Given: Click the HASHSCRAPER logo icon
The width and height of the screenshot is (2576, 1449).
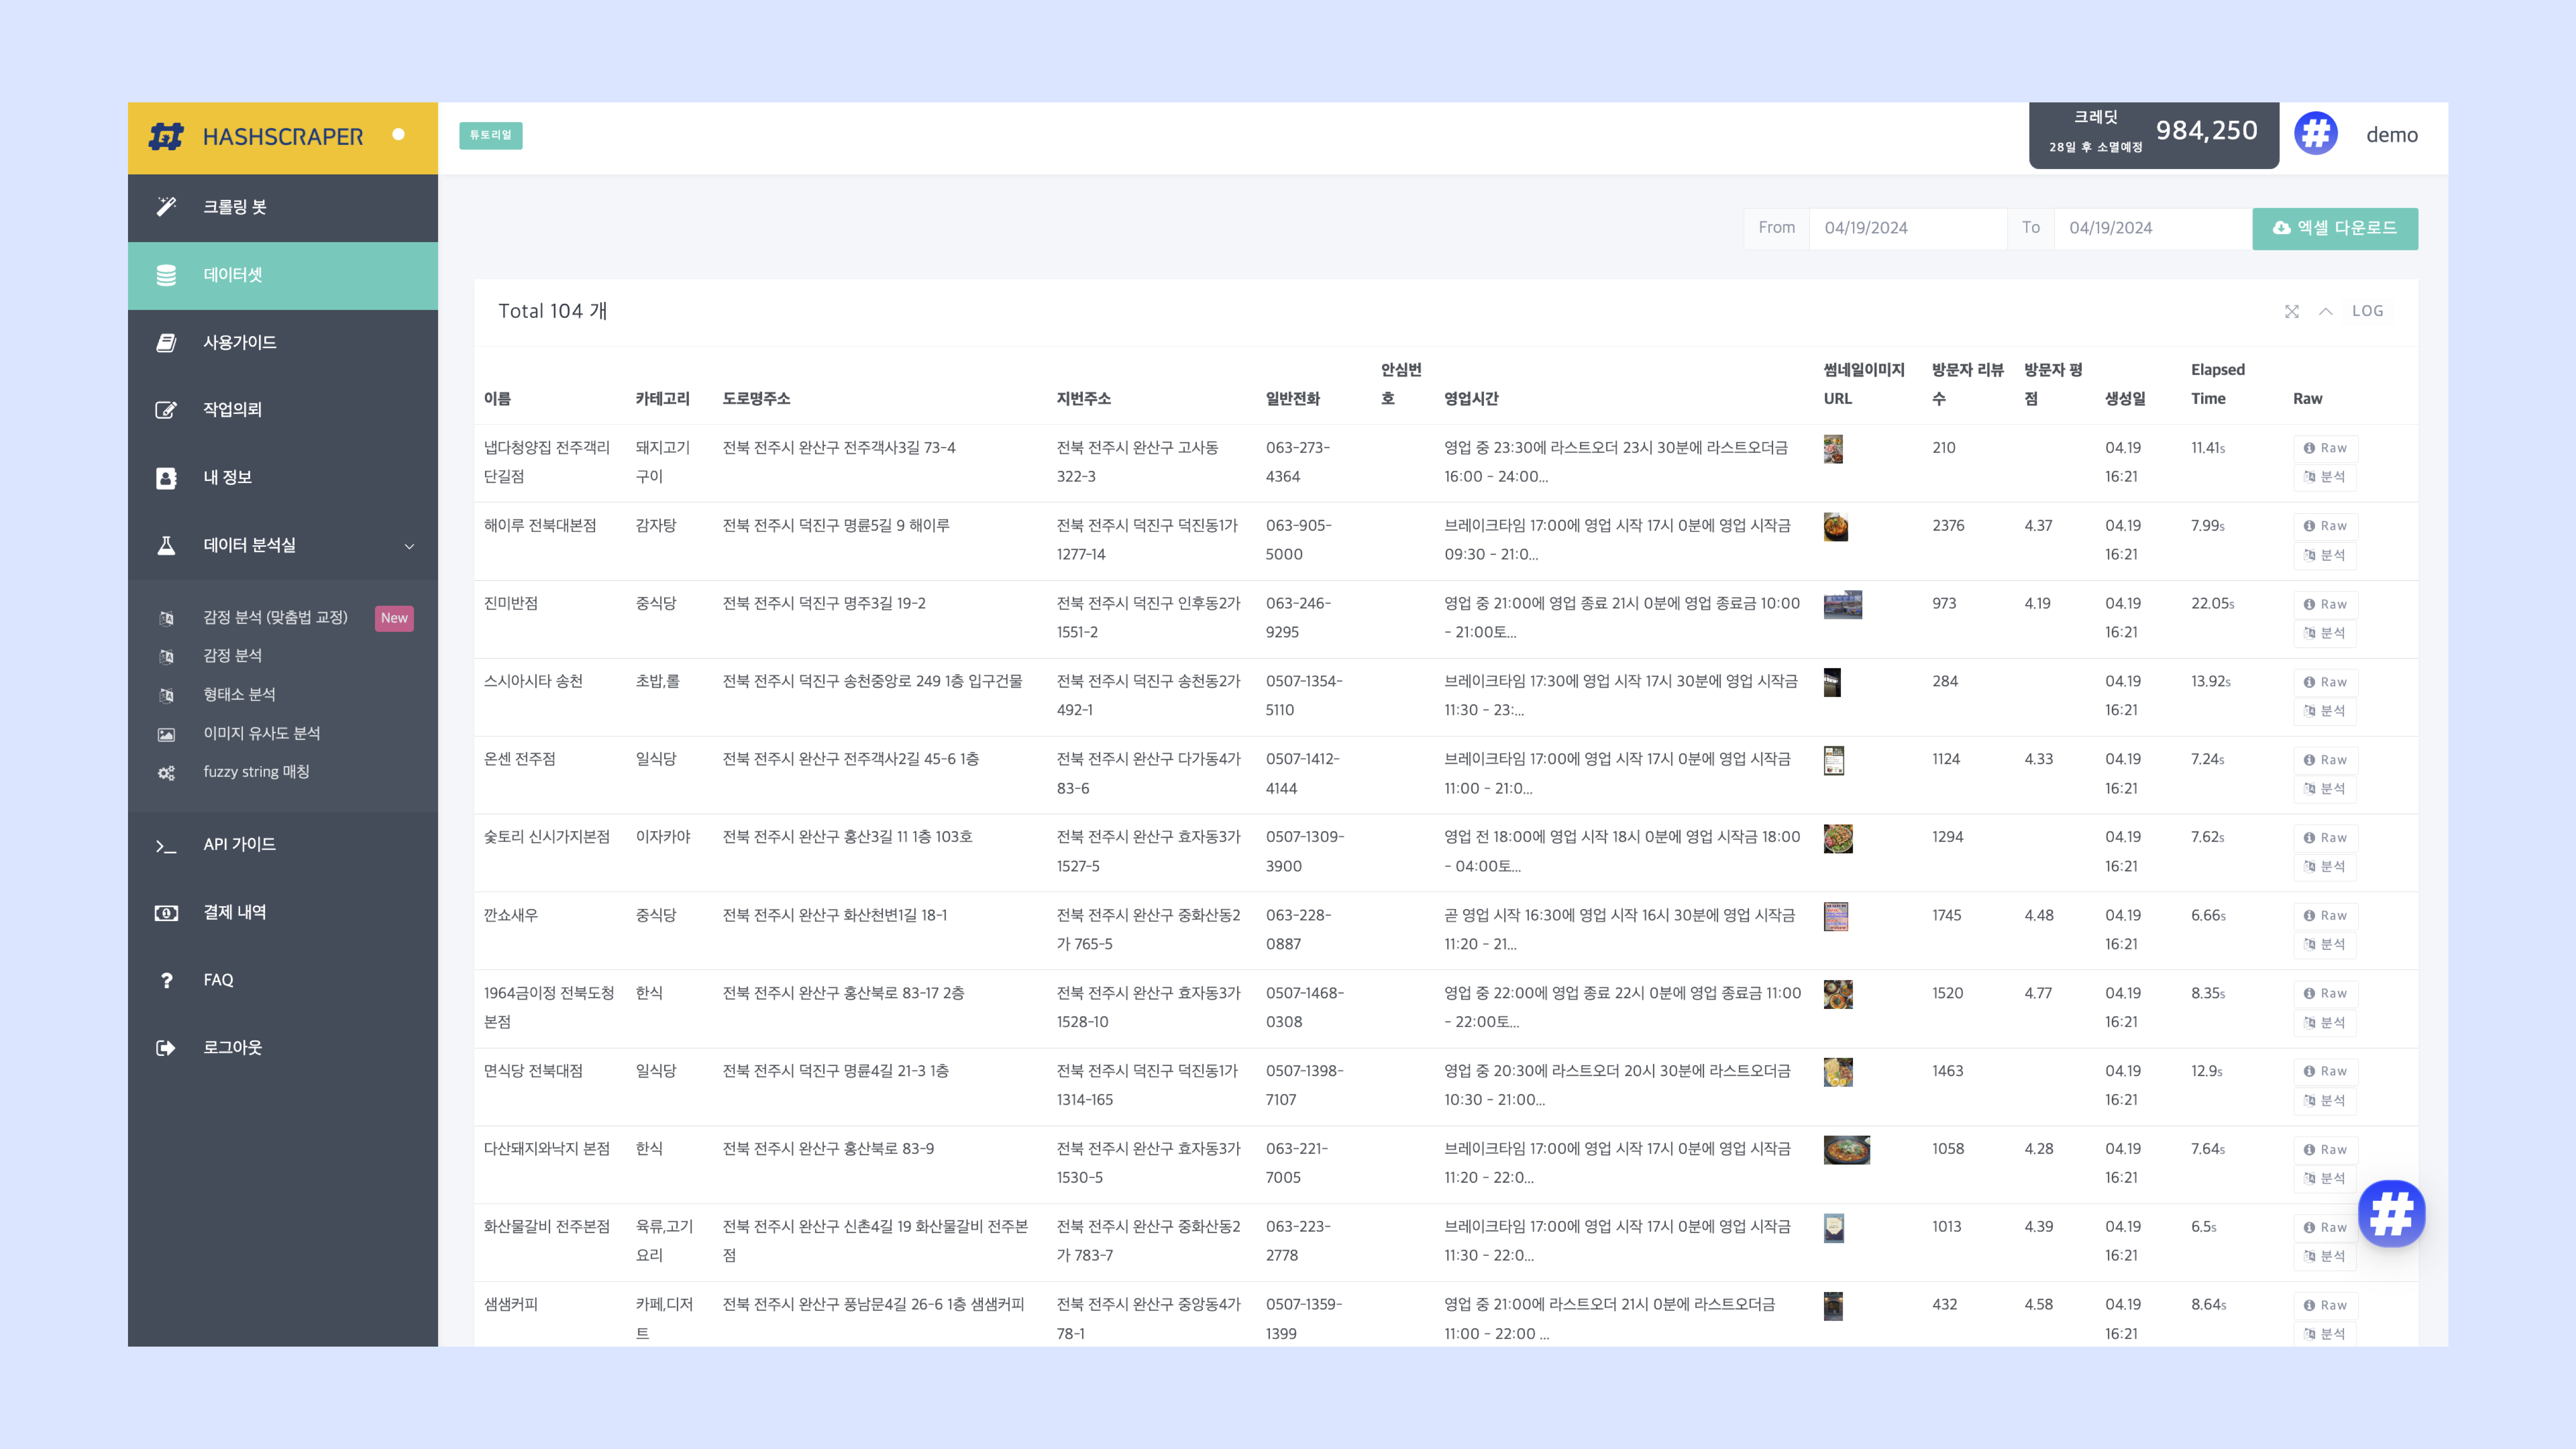Looking at the screenshot, I should pyautogui.click(x=166, y=136).
